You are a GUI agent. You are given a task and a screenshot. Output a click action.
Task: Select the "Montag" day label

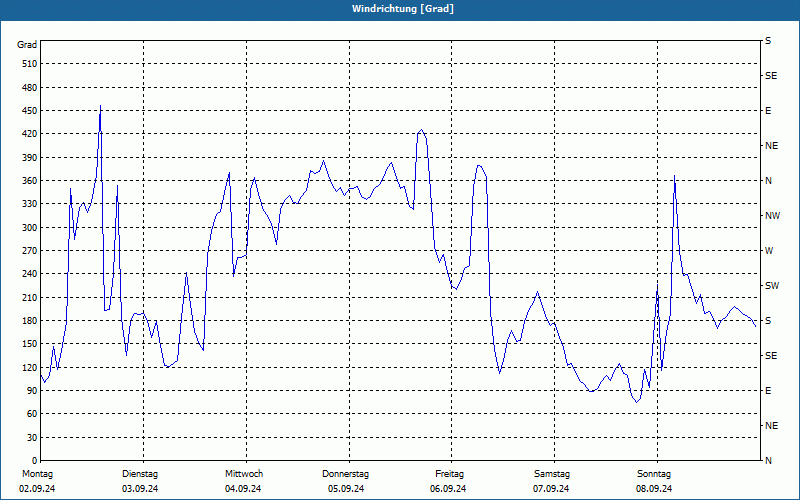pos(37,474)
